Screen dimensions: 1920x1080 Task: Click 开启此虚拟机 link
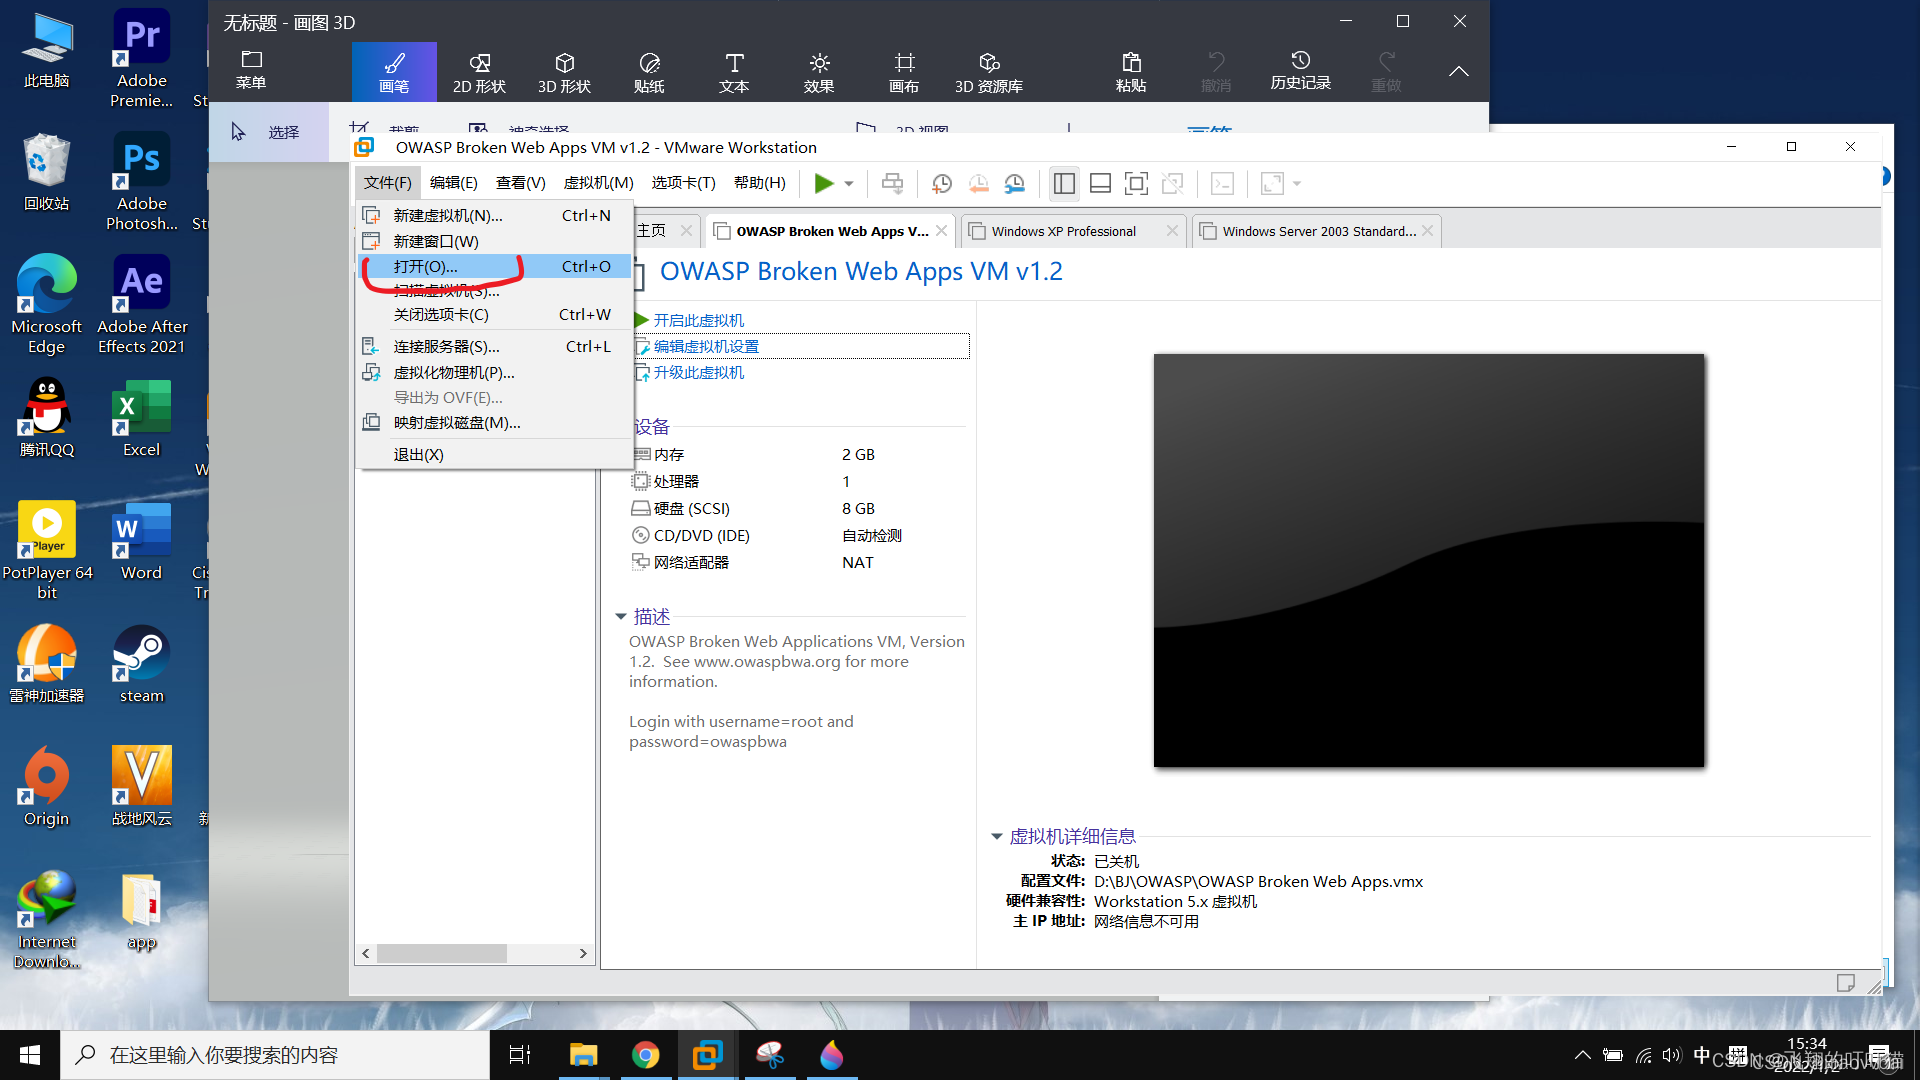tap(698, 320)
